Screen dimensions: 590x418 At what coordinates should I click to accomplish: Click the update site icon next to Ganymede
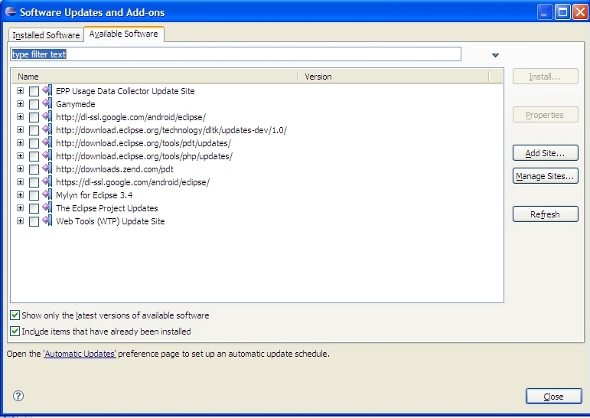tap(47, 103)
